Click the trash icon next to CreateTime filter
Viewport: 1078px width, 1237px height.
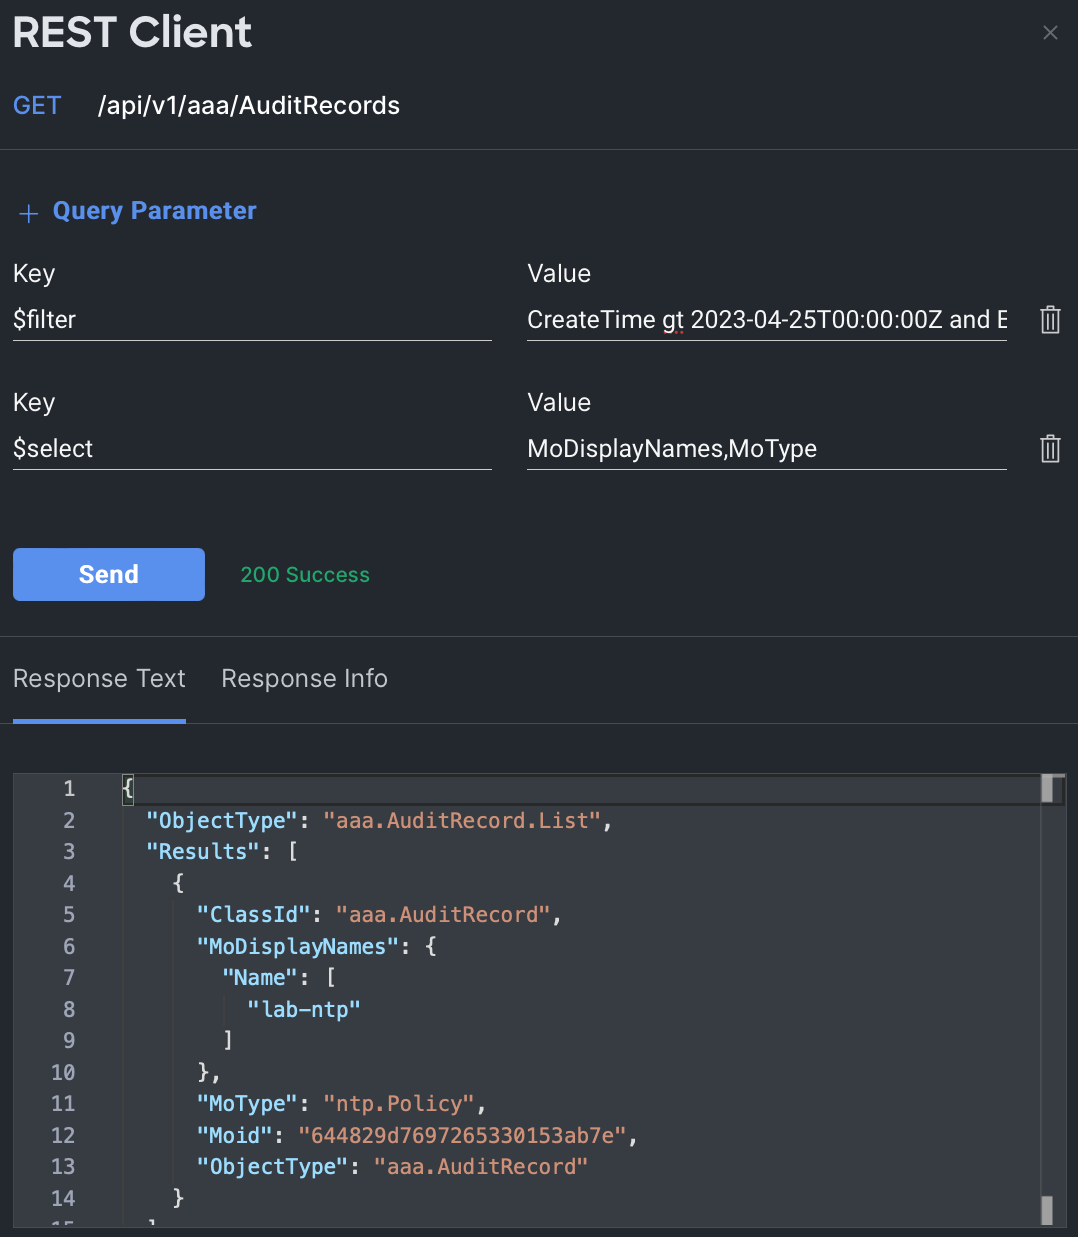(1050, 319)
